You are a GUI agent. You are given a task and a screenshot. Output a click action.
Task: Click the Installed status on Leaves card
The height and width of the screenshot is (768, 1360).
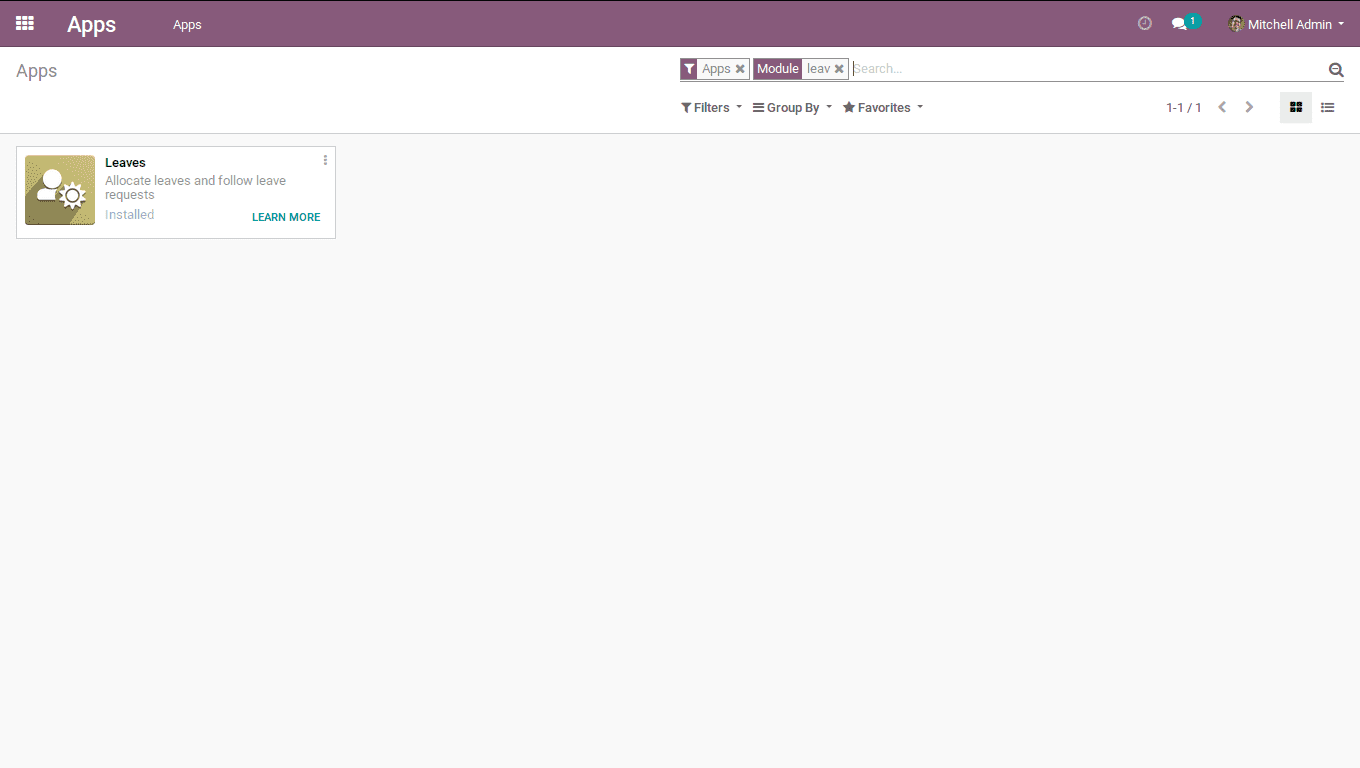tap(129, 215)
